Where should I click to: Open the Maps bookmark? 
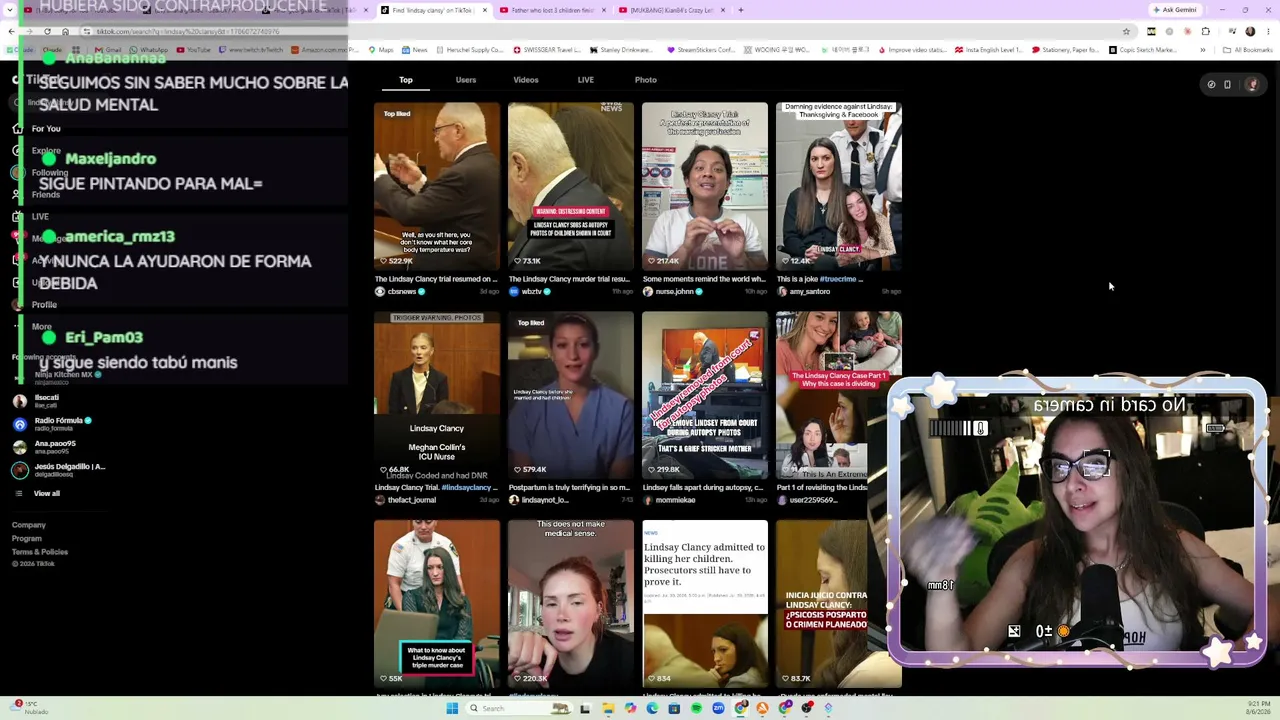point(380,50)
